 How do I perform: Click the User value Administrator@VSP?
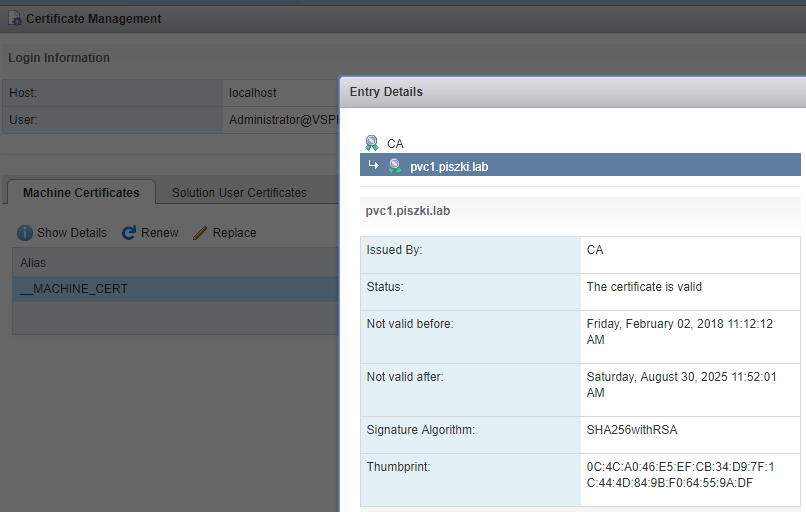(x=284, y=120)
